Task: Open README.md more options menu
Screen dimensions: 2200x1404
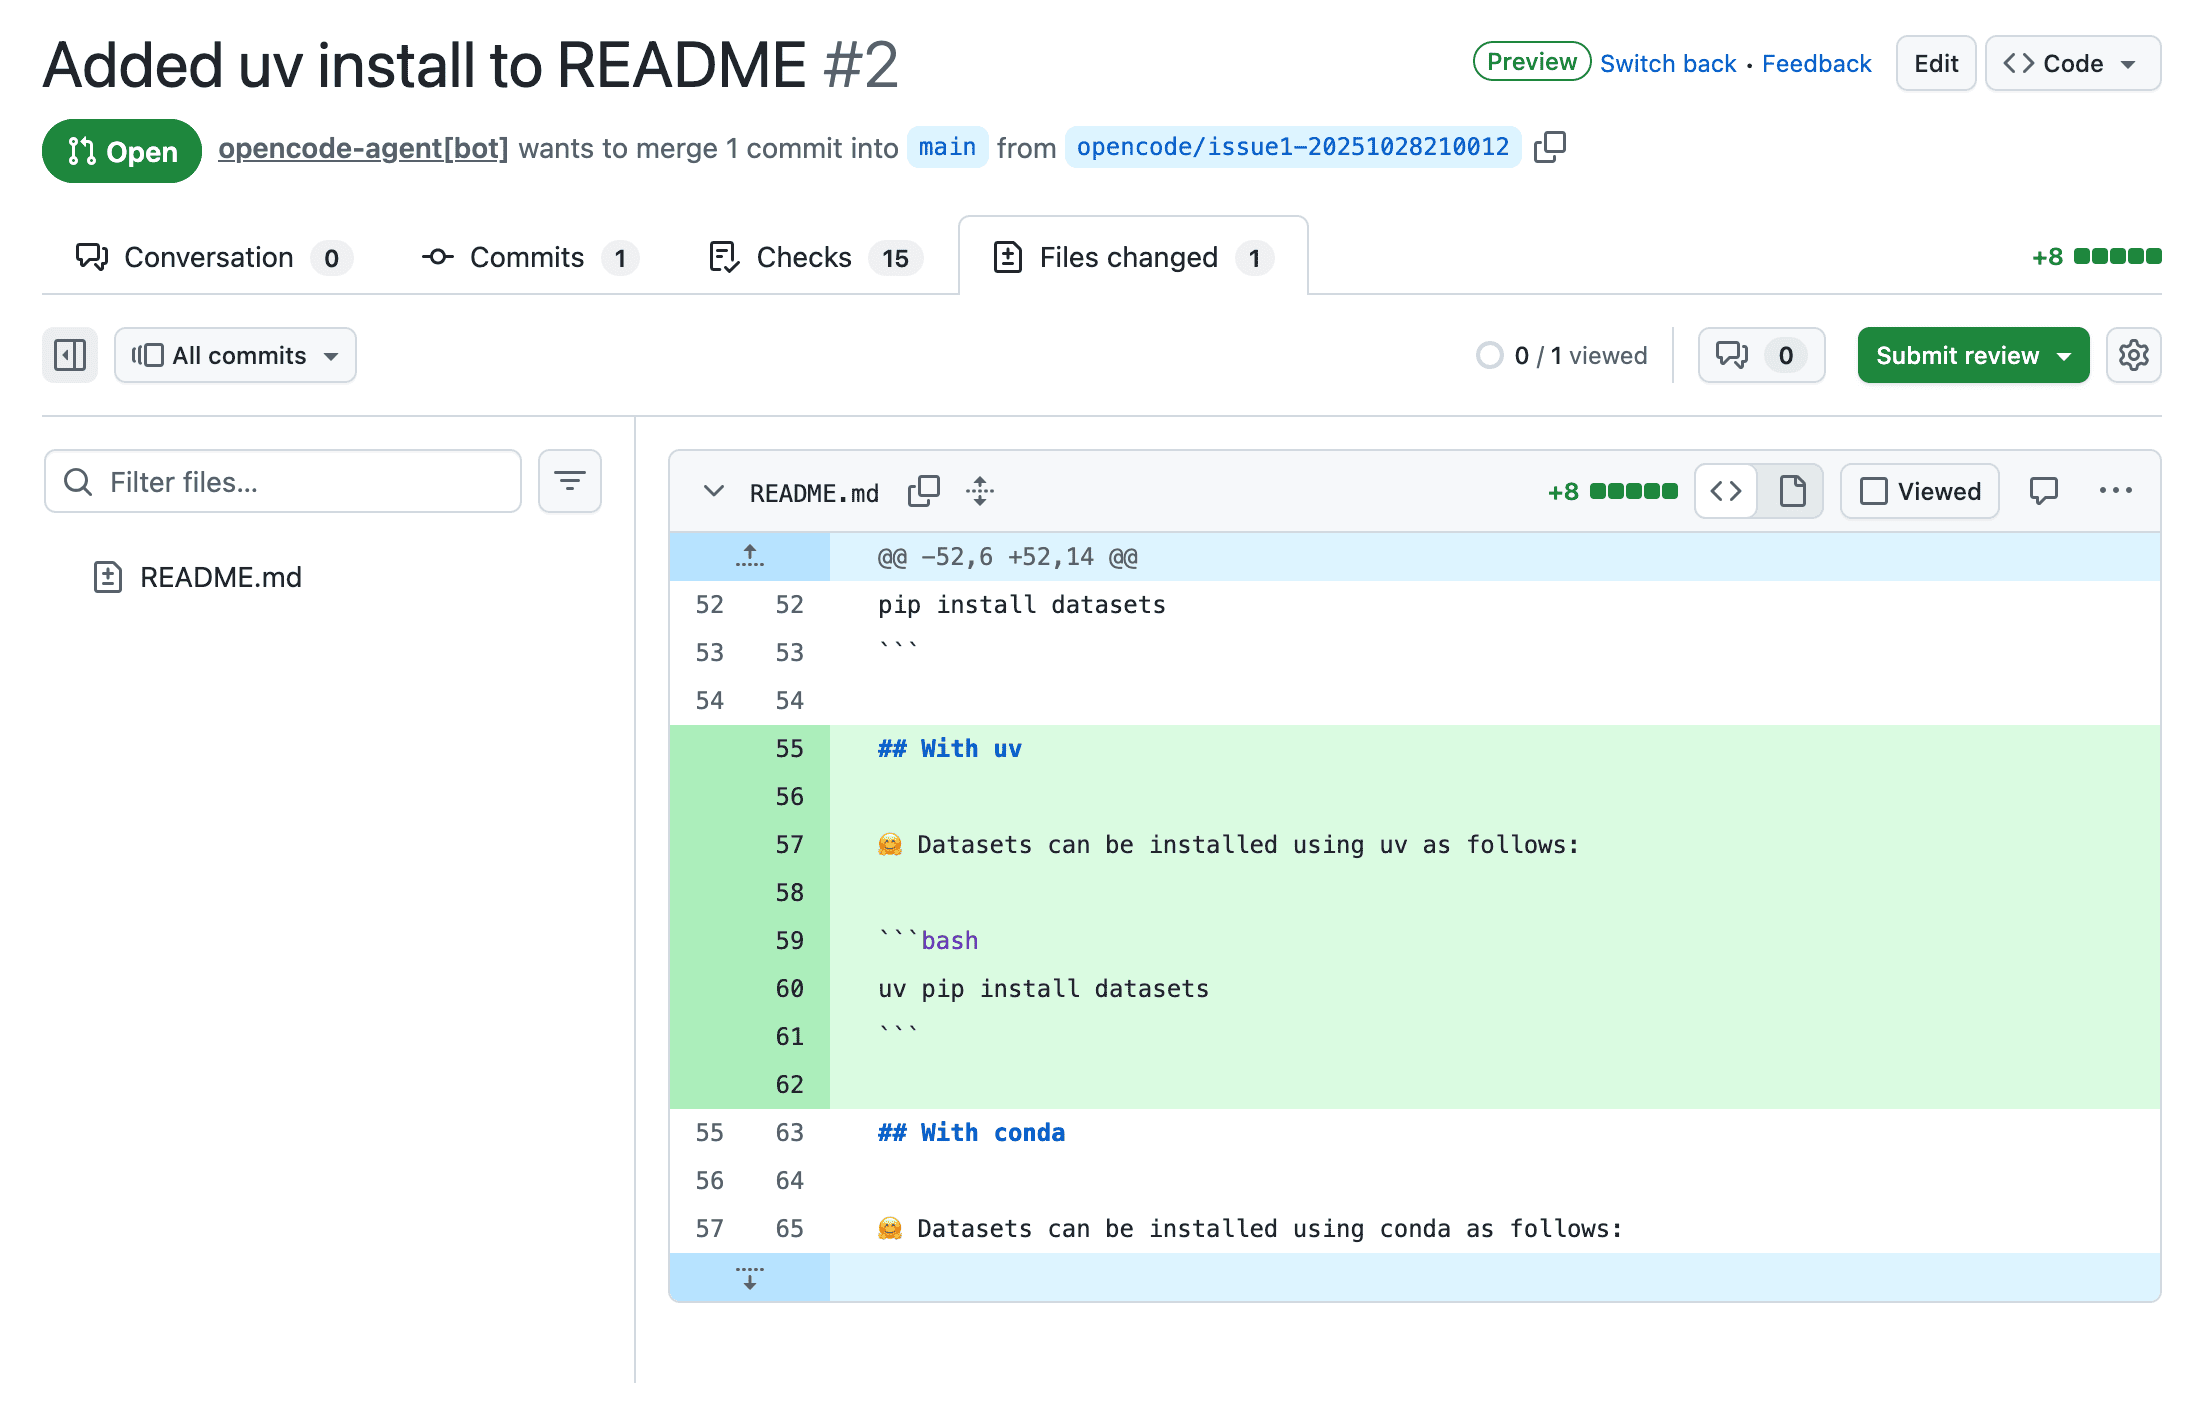Action: [2115, 491]
